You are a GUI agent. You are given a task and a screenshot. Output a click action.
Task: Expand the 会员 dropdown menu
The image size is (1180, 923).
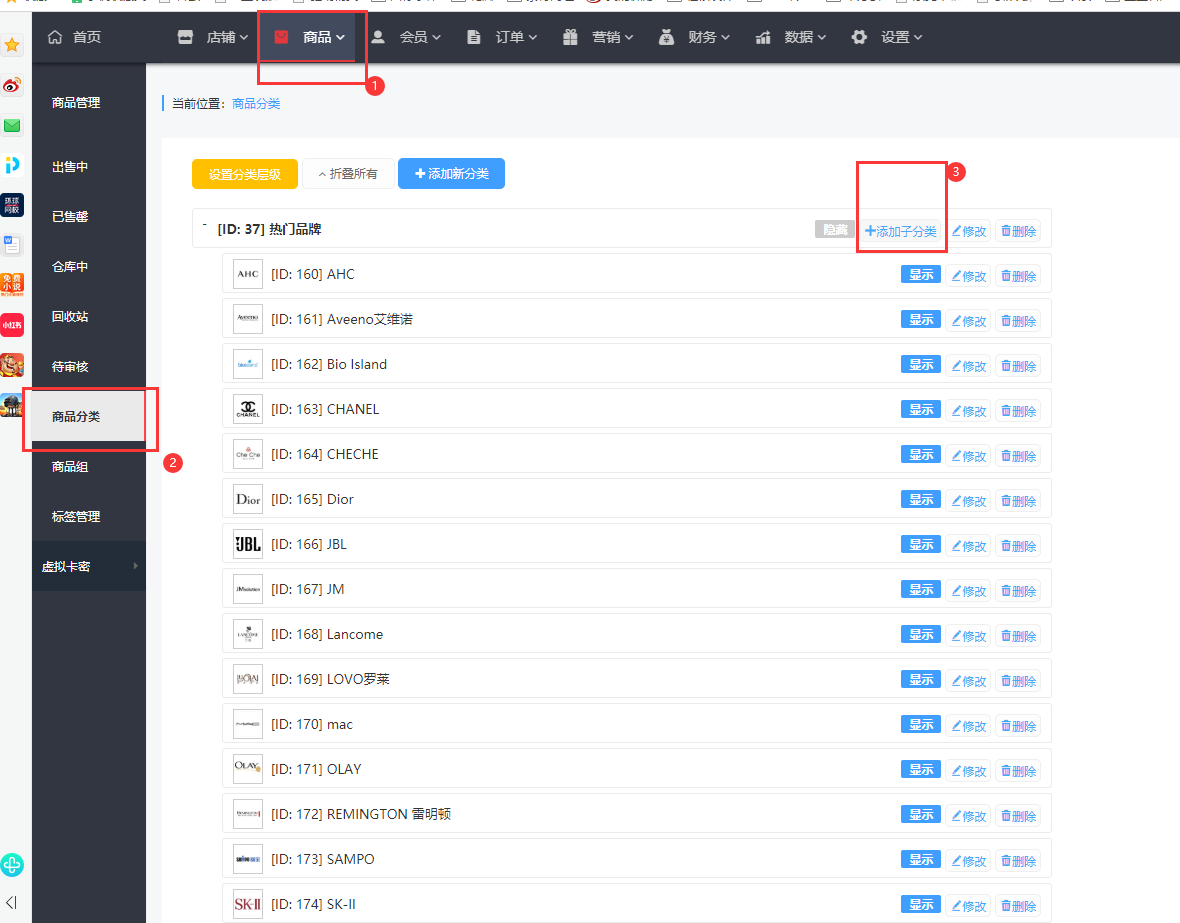click(436, 38)
